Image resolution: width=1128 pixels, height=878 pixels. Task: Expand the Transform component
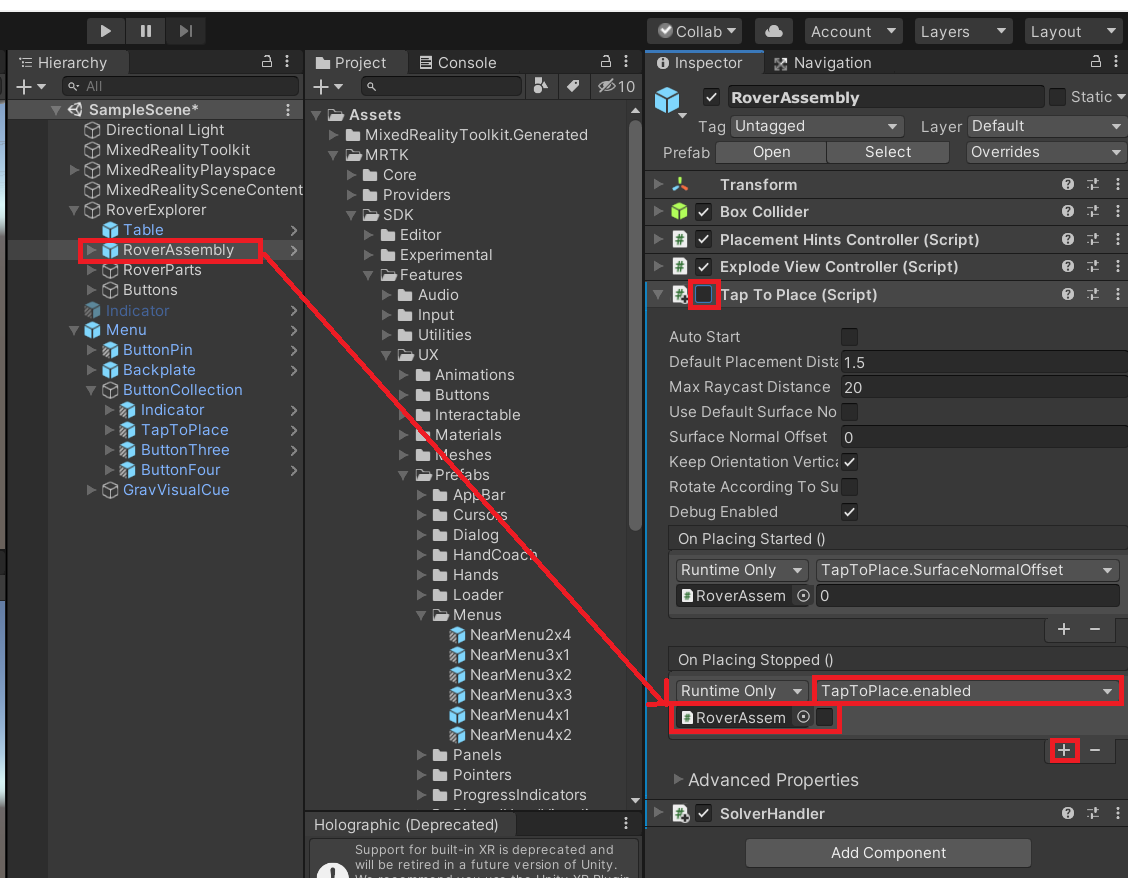(x=658, y=184)
